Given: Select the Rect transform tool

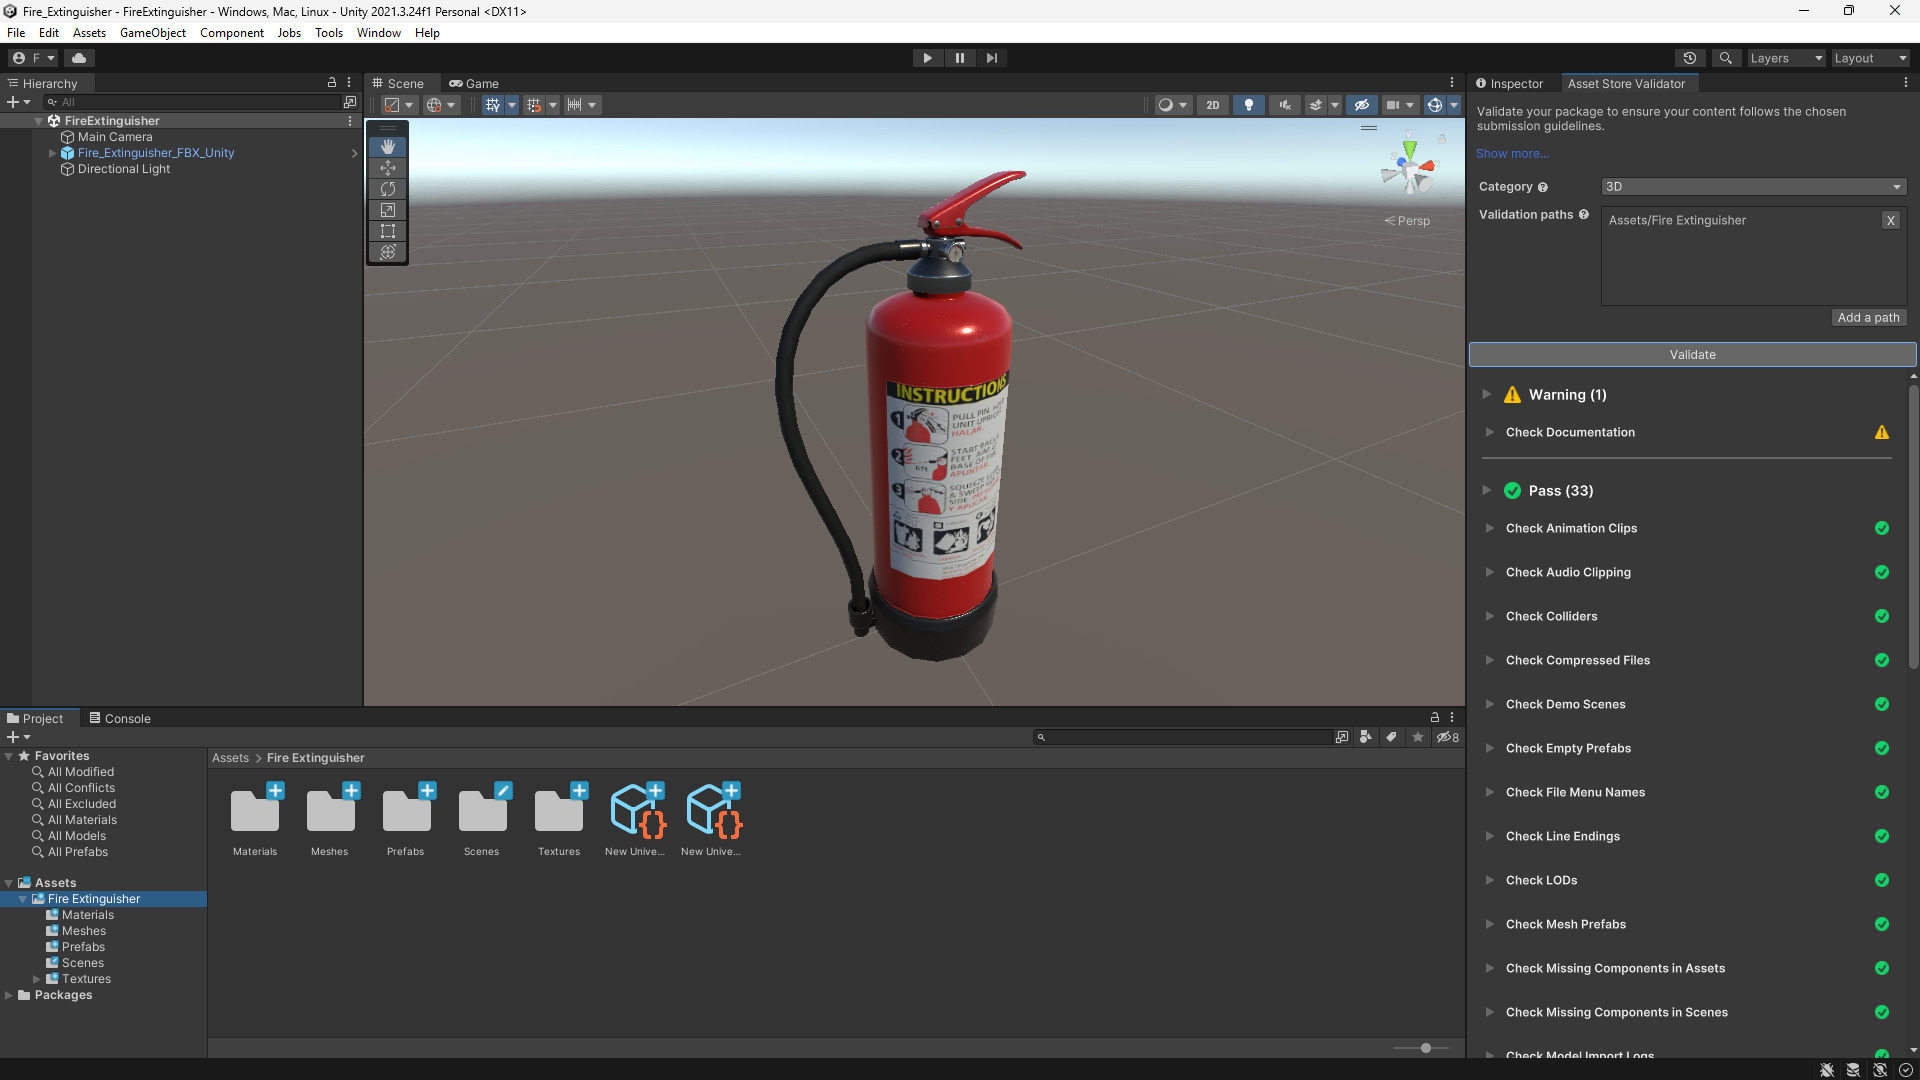Looking at the screenshot, I should tap(388, 231).
